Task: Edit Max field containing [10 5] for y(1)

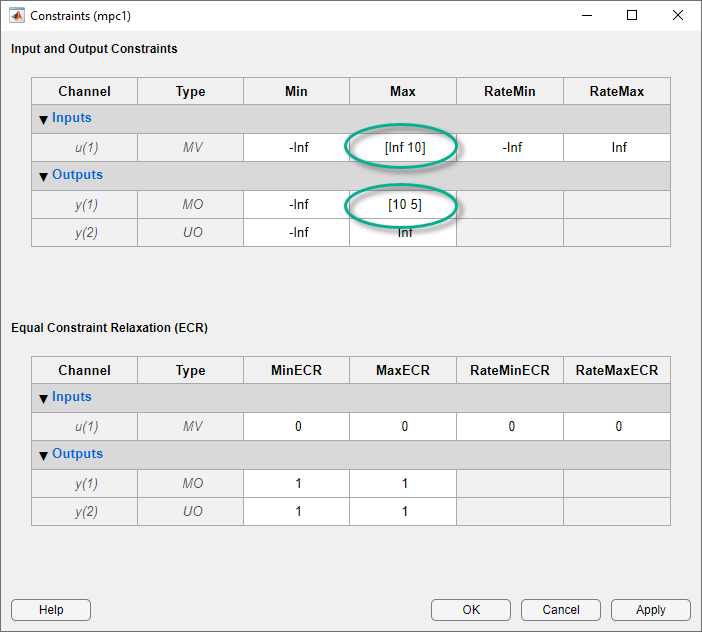Action: (403, 204)
